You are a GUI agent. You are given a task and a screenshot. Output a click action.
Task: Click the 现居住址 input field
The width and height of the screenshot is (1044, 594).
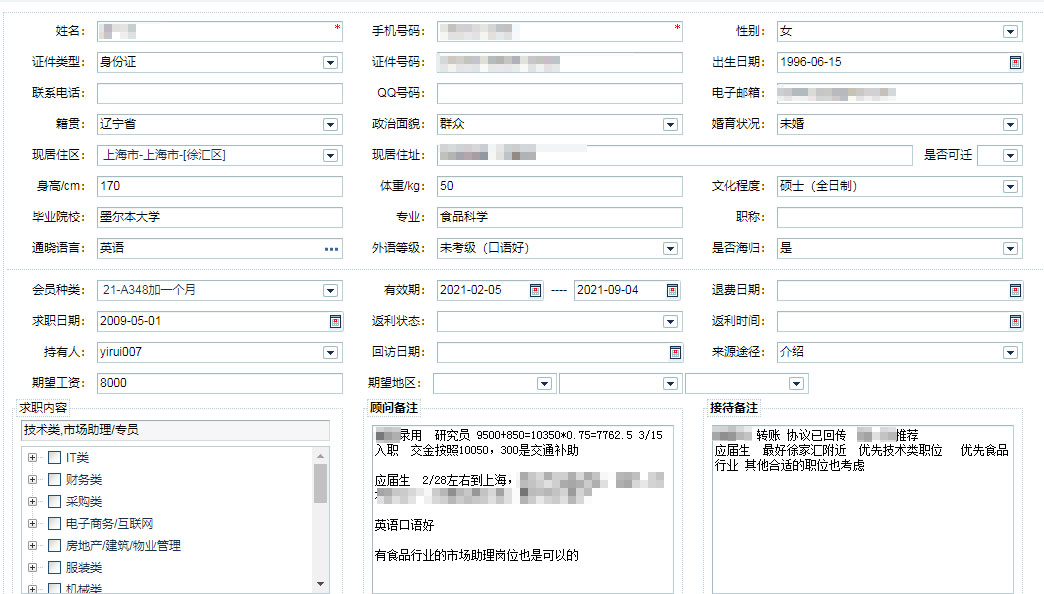674,155
